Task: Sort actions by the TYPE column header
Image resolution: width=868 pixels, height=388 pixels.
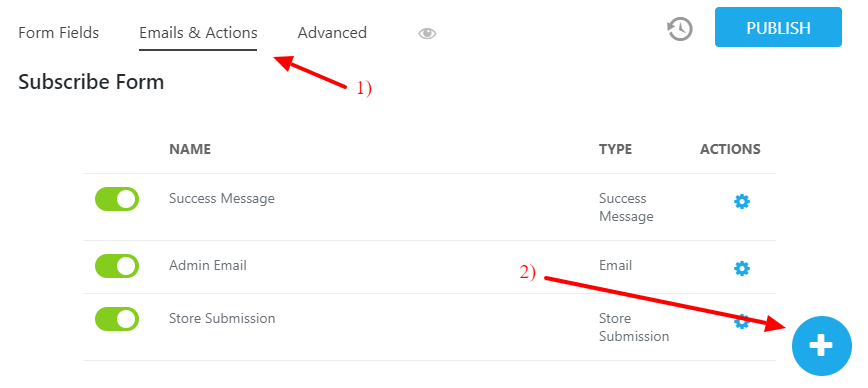Action: [615, 149]
